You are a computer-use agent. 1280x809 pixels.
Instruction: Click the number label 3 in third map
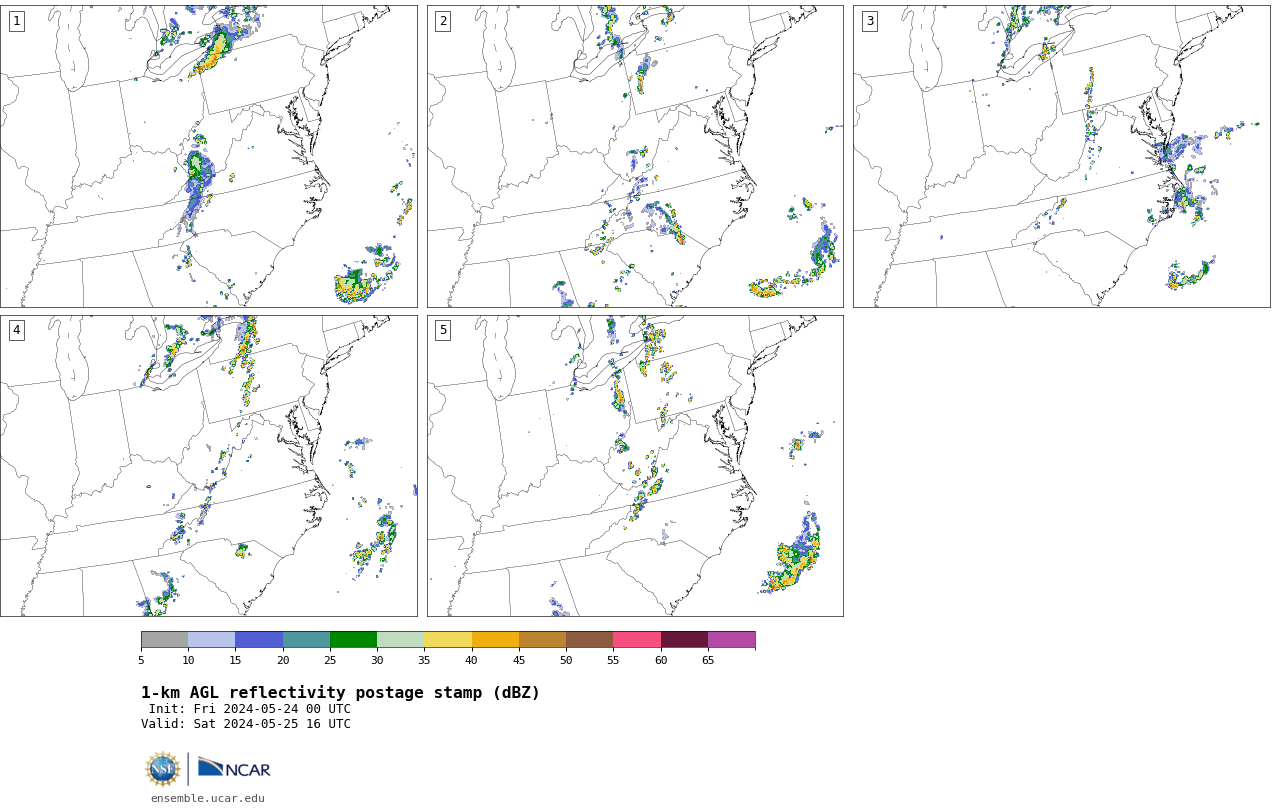869,21
